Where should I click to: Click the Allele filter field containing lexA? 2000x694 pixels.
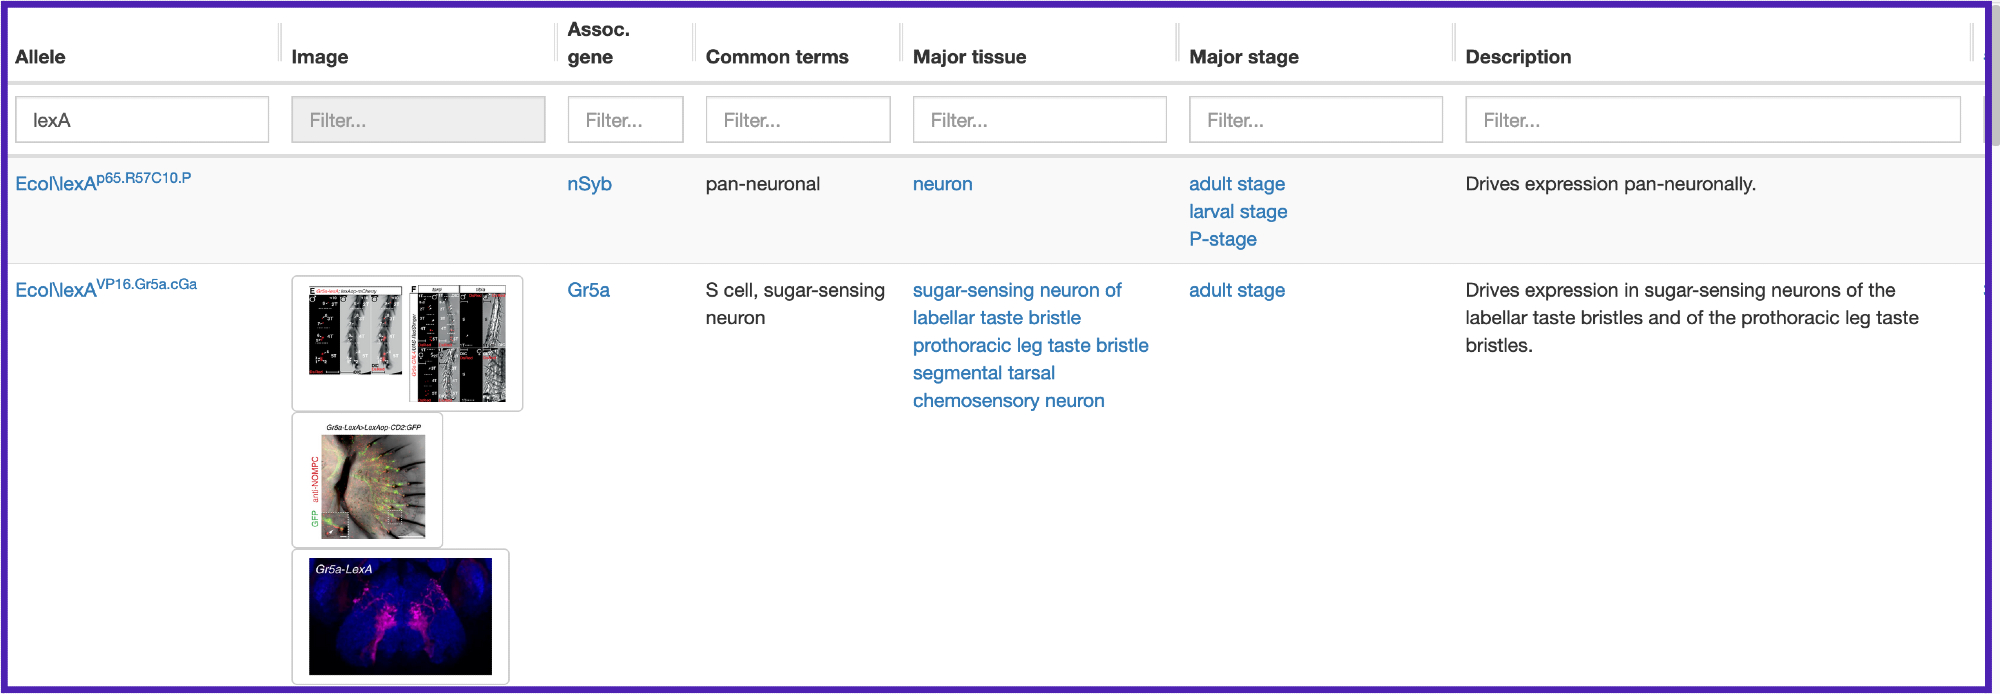[141, 120]
